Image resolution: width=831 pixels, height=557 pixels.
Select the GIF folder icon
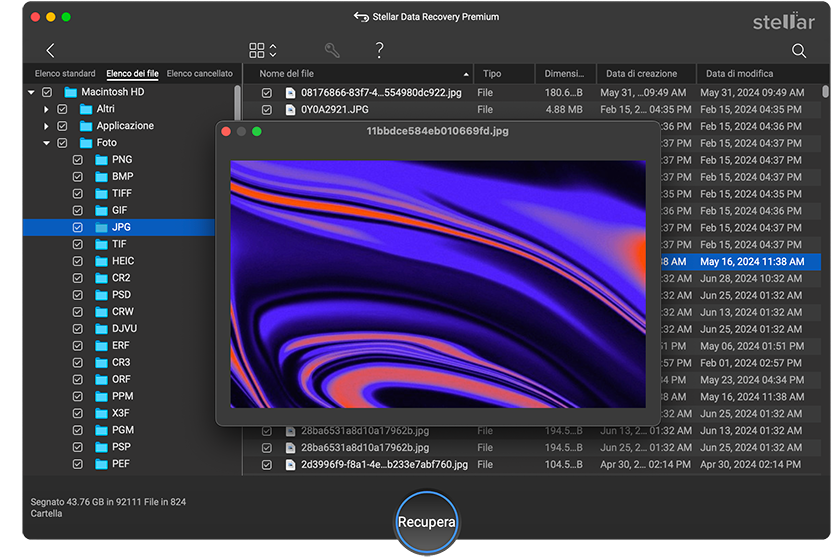pyautogui.click(x=101, y=210)
